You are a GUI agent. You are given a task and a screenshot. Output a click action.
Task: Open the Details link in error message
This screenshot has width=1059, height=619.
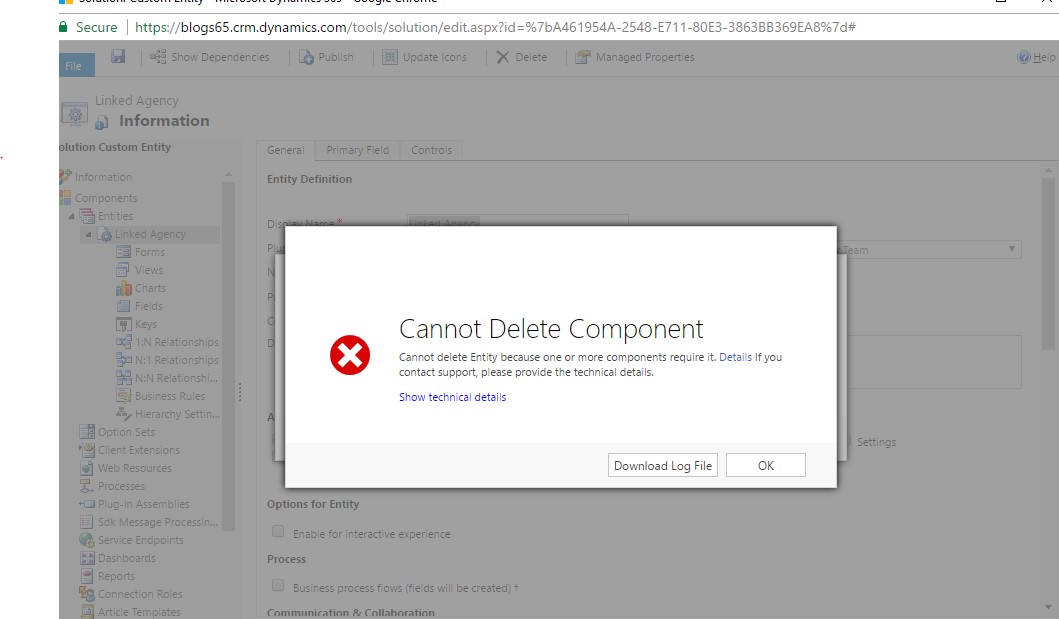click(x=735, y=357)
